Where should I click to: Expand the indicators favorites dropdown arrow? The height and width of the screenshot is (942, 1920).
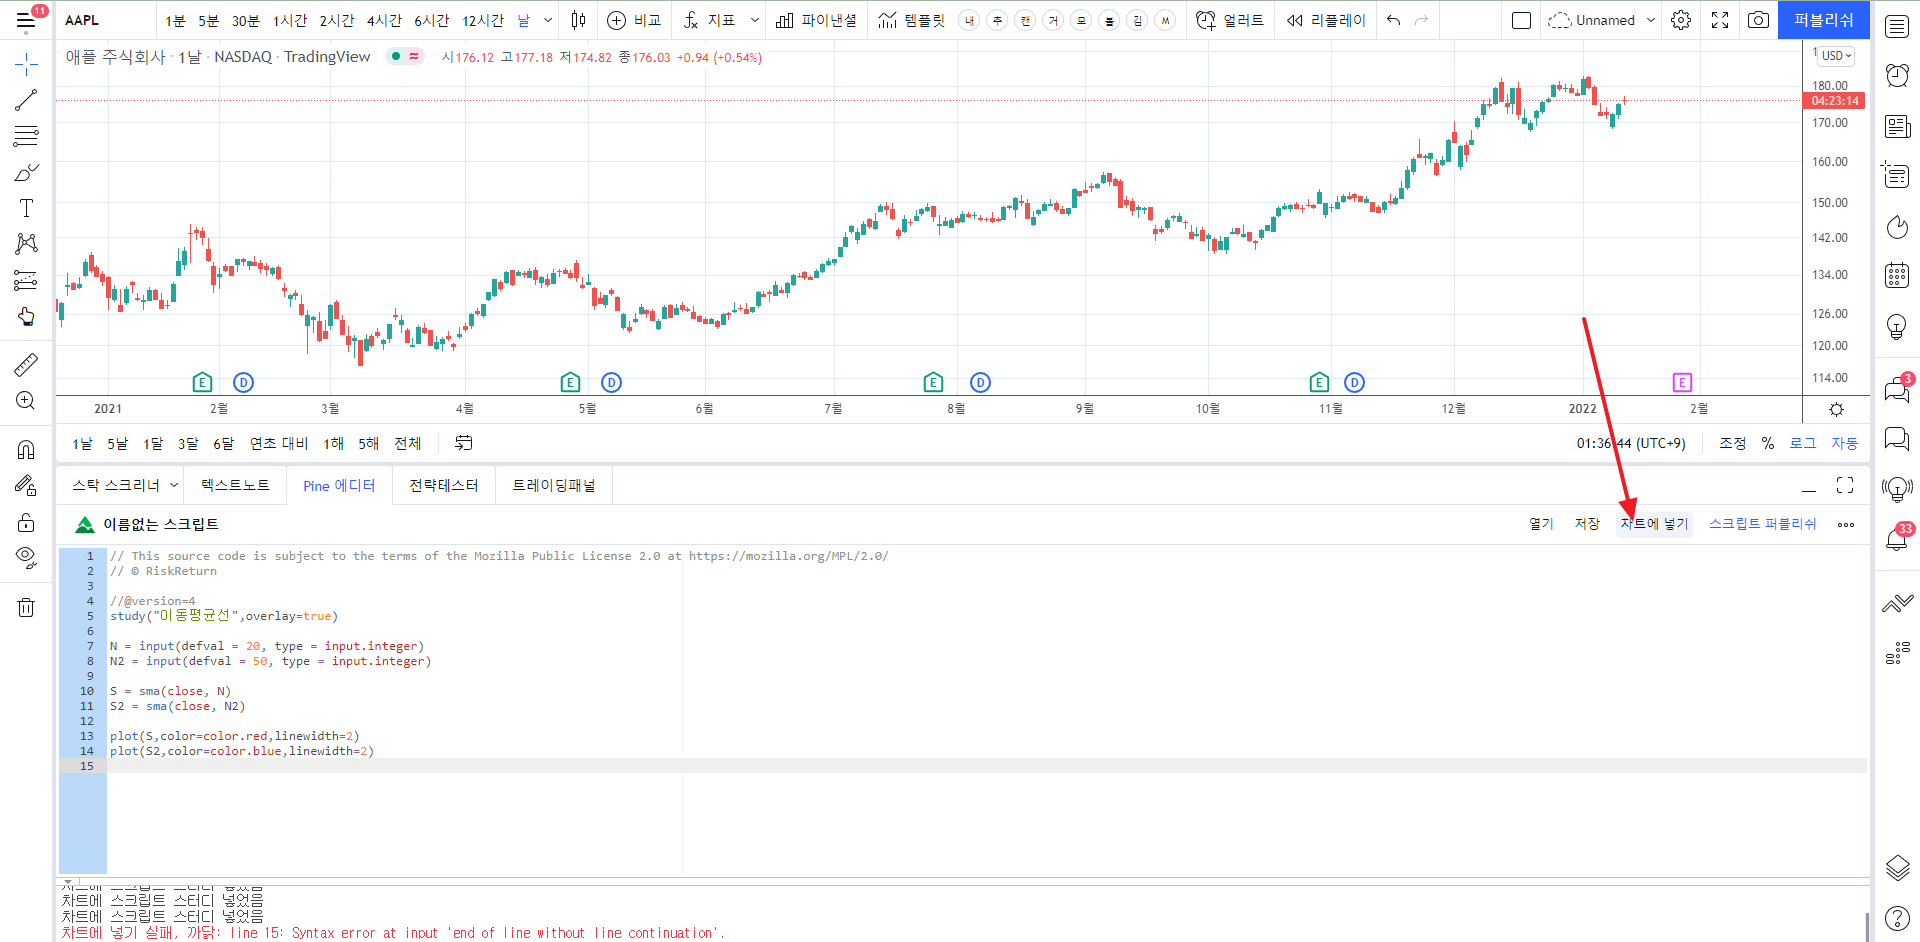pyautogui.click(x=754, y=20)
